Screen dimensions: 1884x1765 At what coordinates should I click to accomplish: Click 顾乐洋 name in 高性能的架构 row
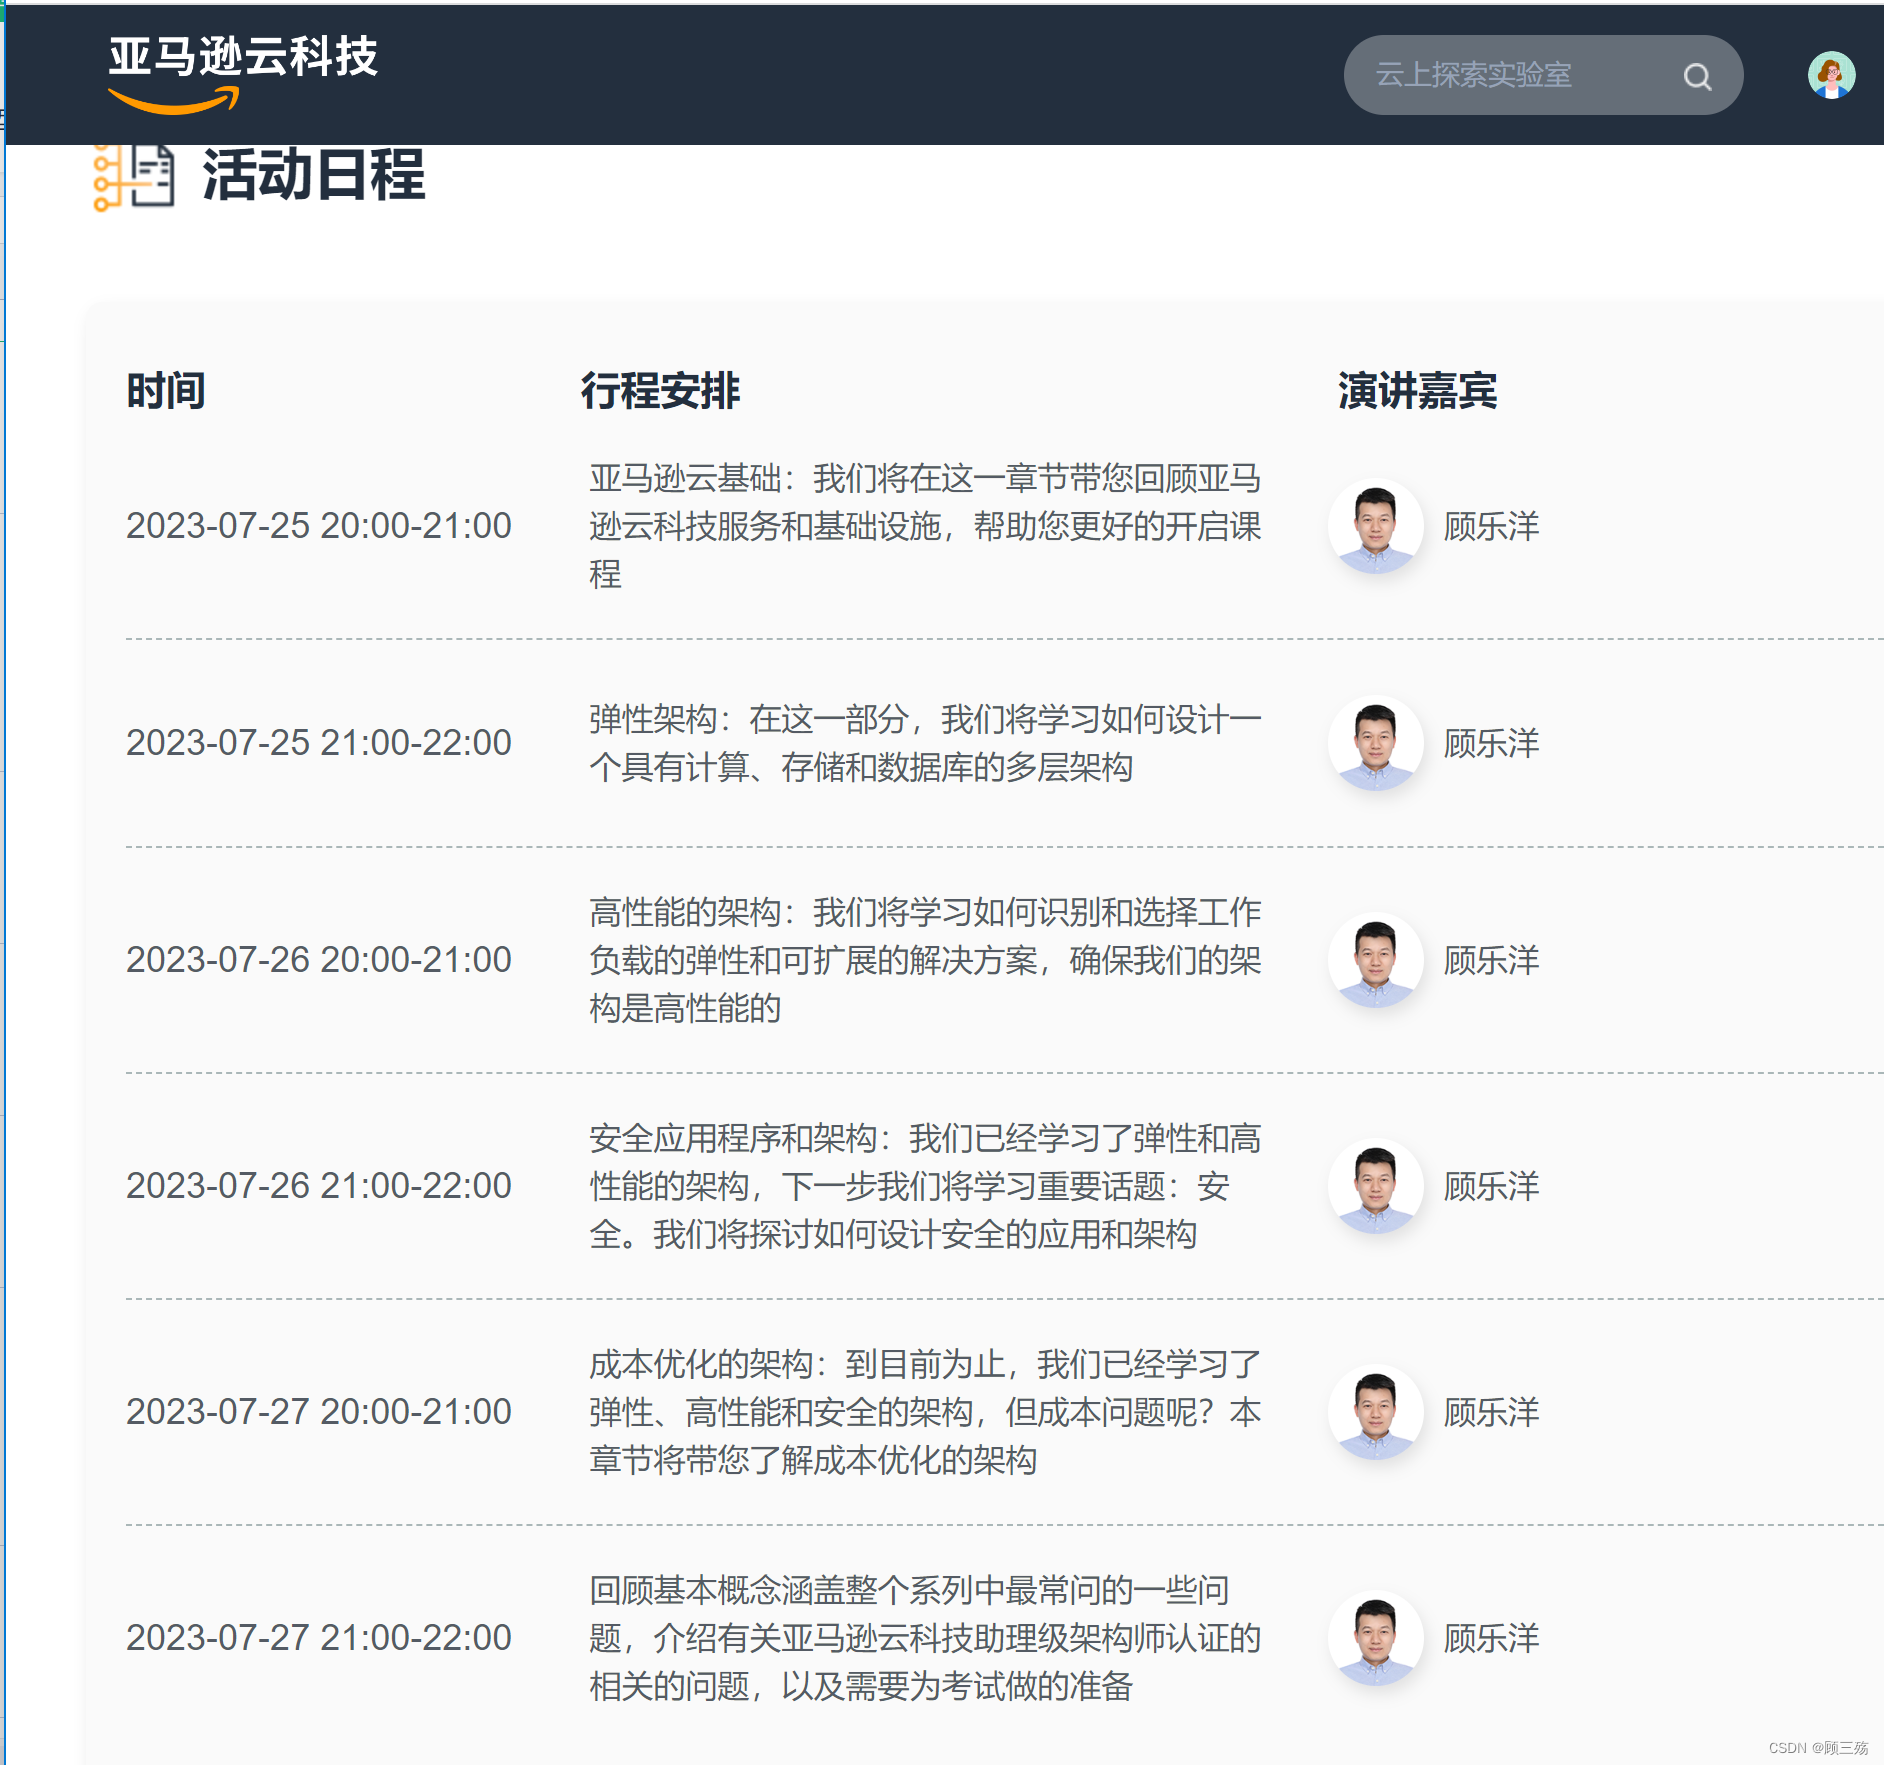(1491, 960)
